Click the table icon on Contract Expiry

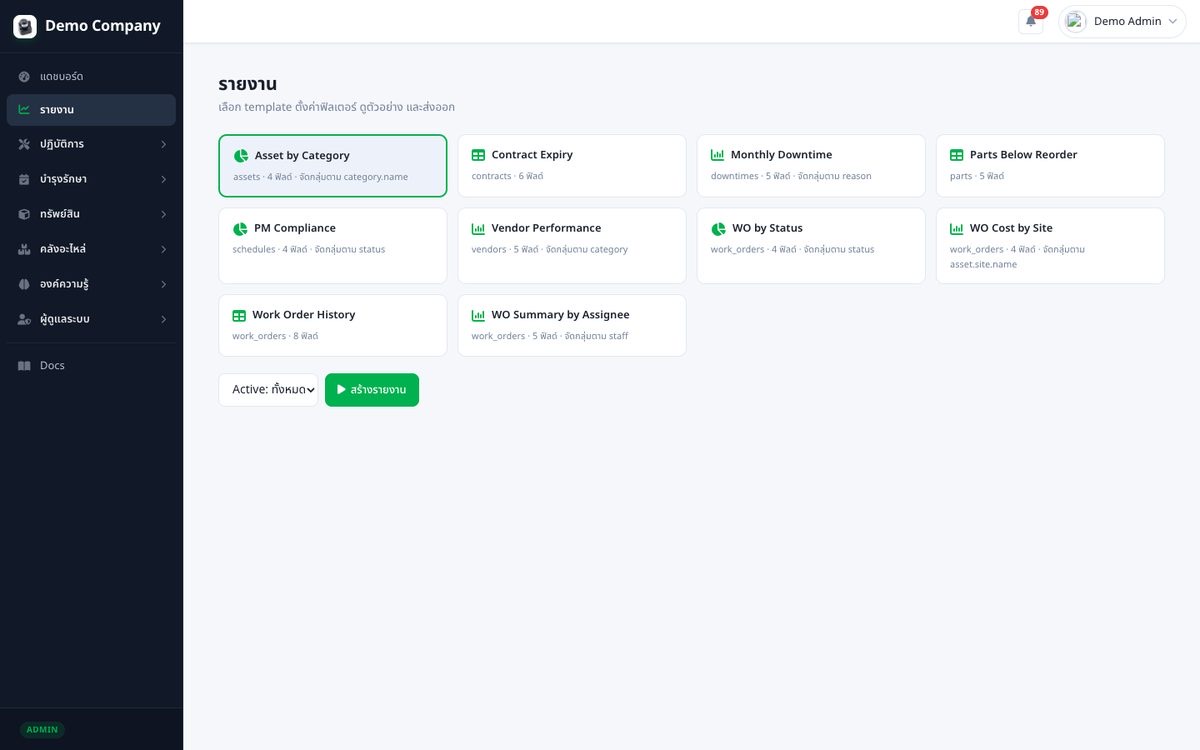click(478, 155)
